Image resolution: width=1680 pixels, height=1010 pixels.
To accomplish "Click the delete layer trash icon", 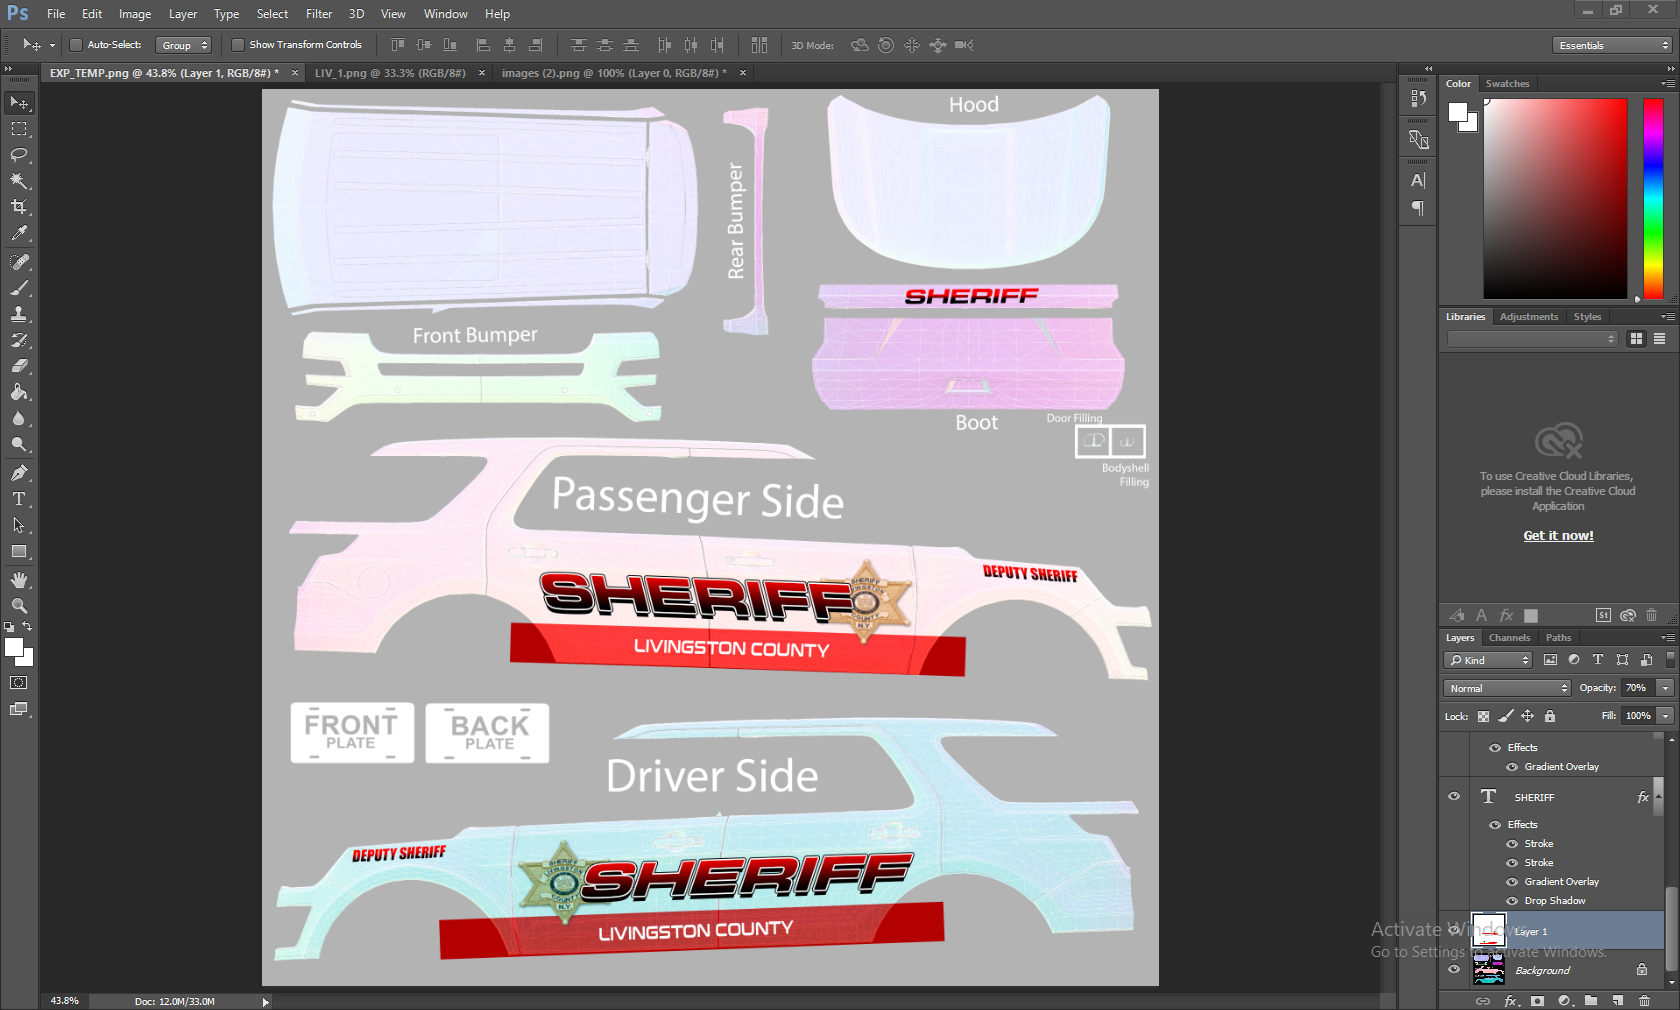I will (1644, 1000).
